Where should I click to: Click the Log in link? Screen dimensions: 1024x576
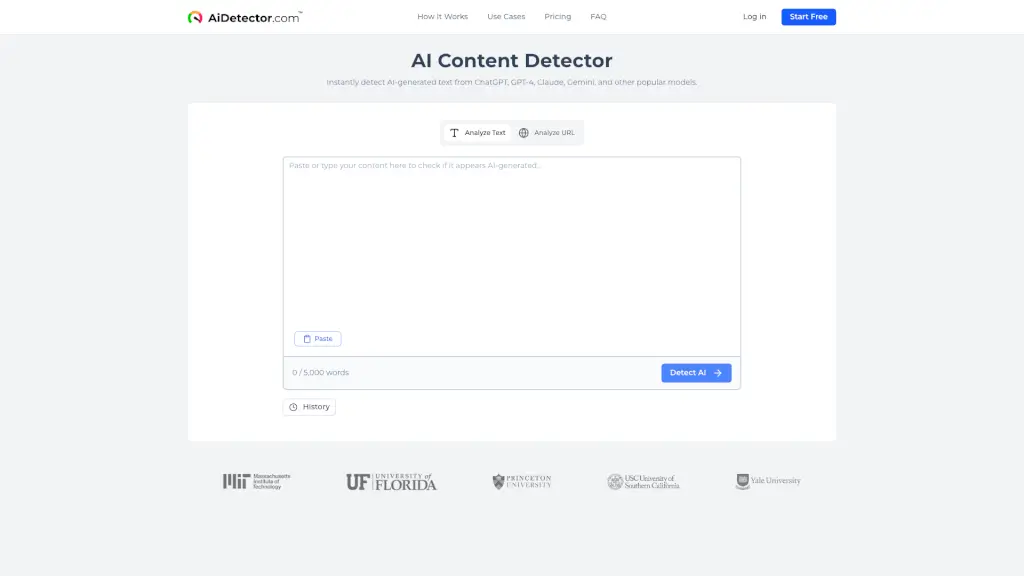755,17
